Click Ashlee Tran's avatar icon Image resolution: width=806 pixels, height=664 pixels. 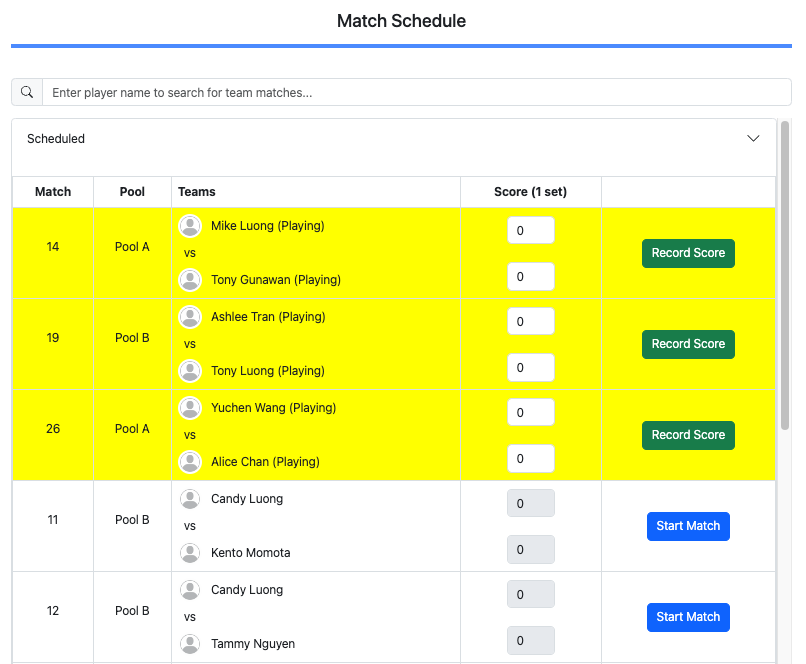(x=190, y=317)
